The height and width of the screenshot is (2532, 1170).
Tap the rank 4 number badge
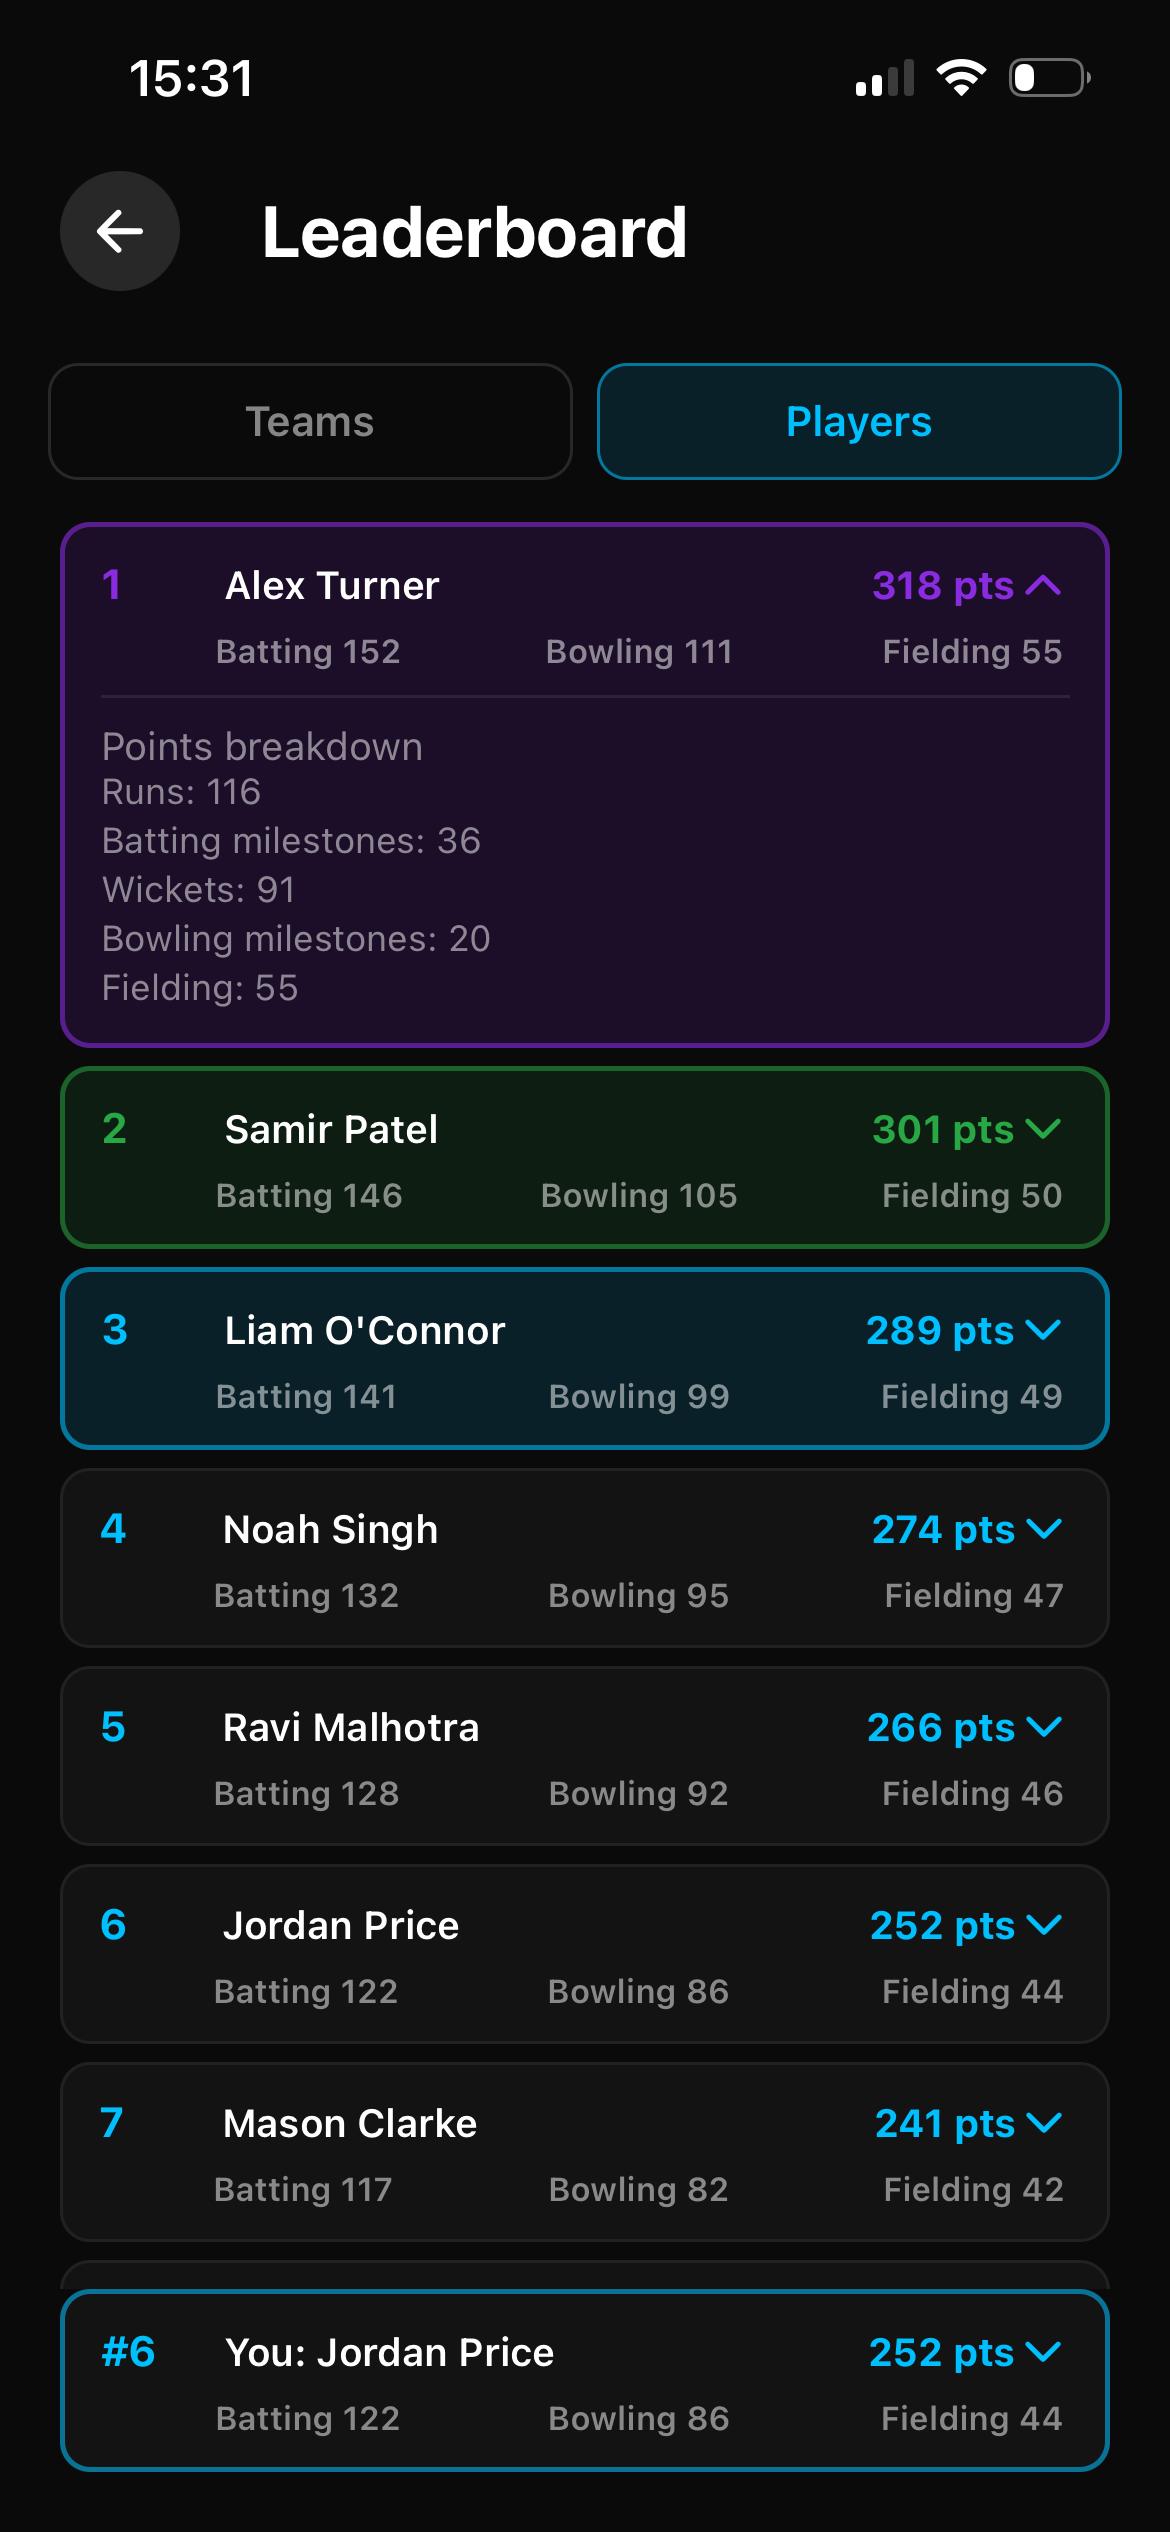click(x=113, y=1529)
